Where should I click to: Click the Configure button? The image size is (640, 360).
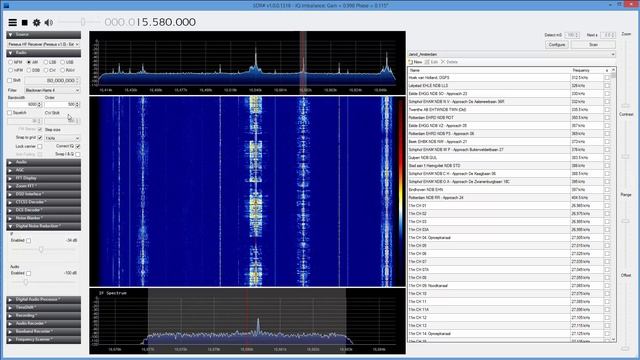pos(556,44)
